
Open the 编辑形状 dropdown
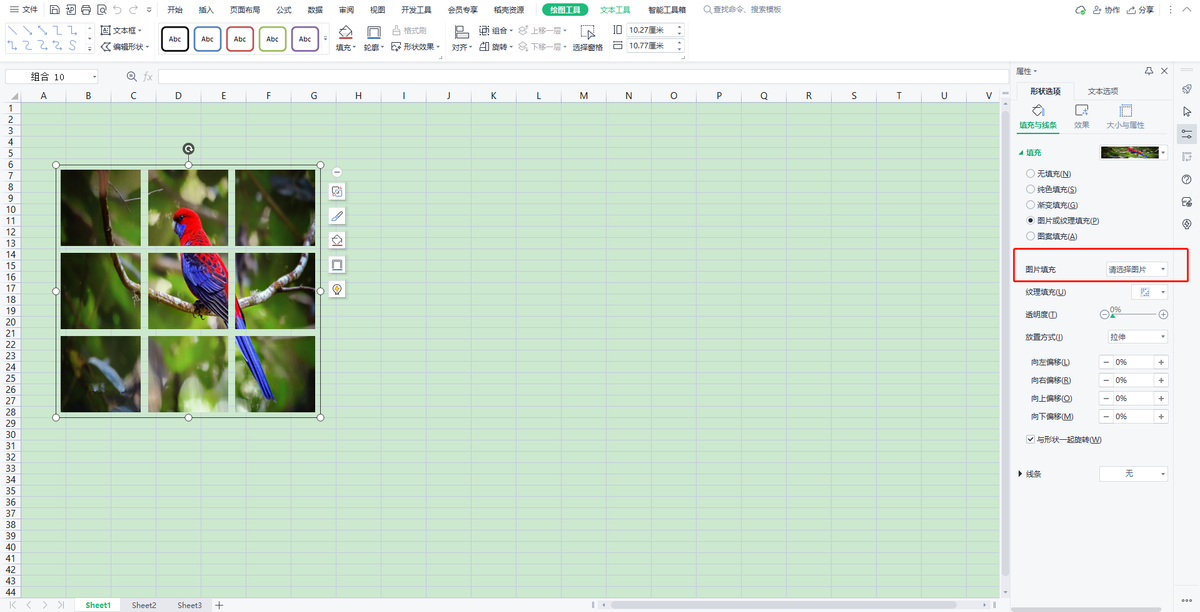pos(125,47)
